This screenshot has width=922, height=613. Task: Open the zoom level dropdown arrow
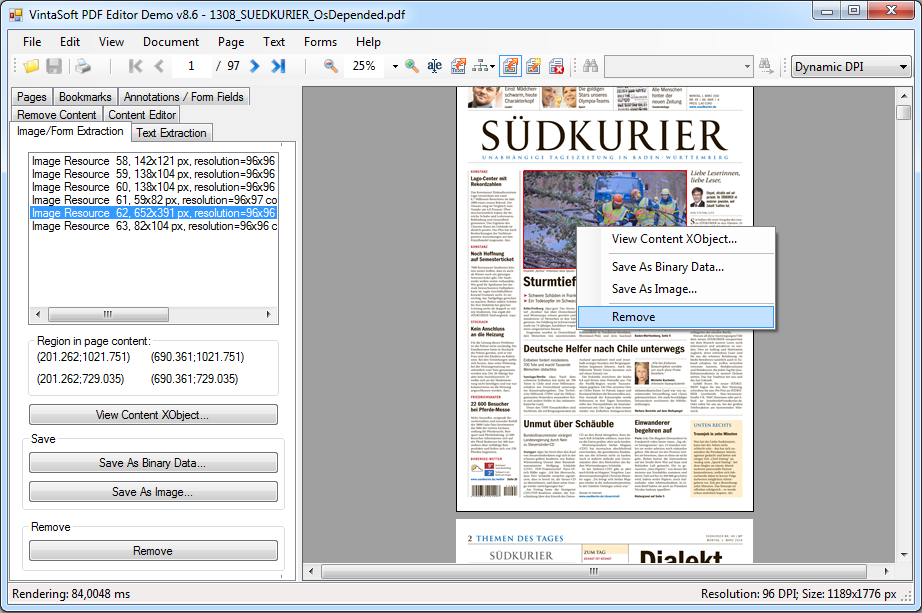point(395,66)
